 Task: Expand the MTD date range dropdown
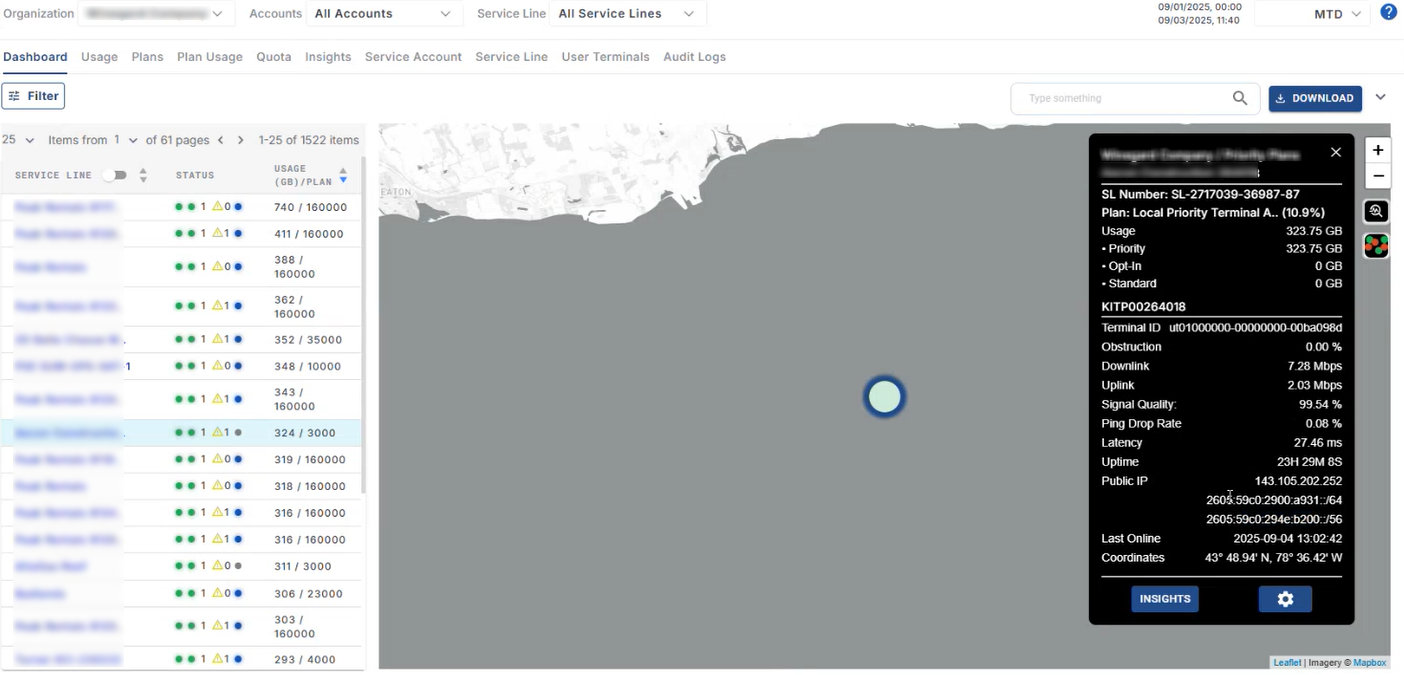point(1337,14)
